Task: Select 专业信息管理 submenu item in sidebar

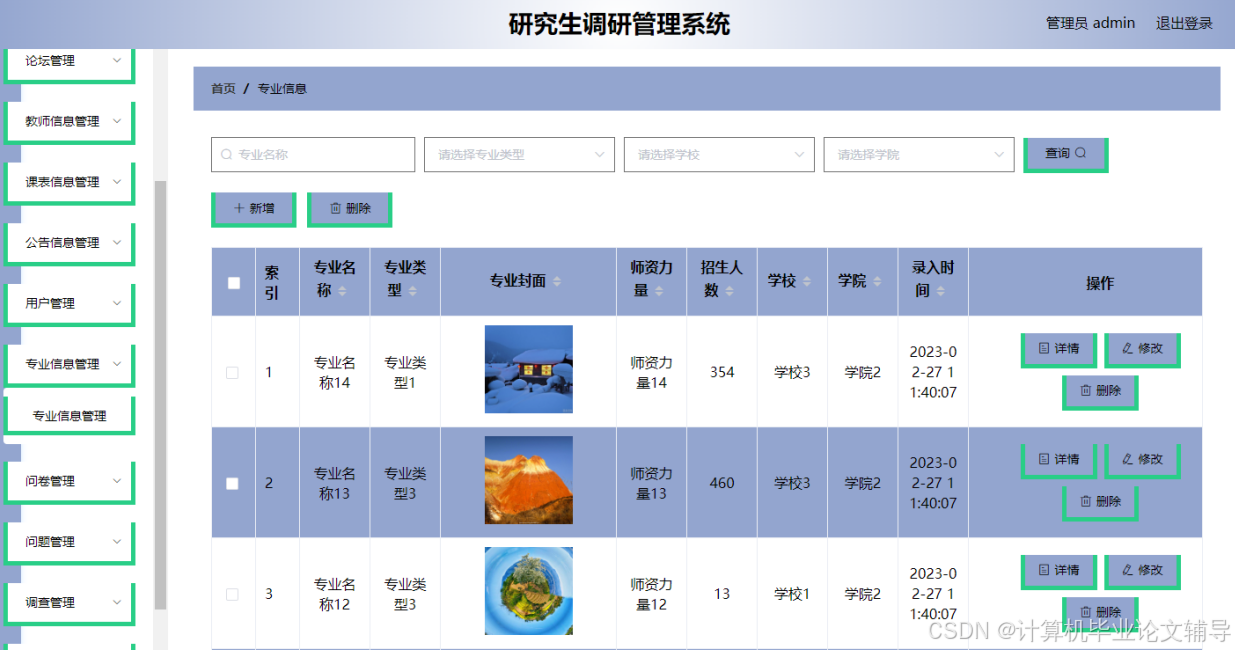Action: click(x=69, y=413)
